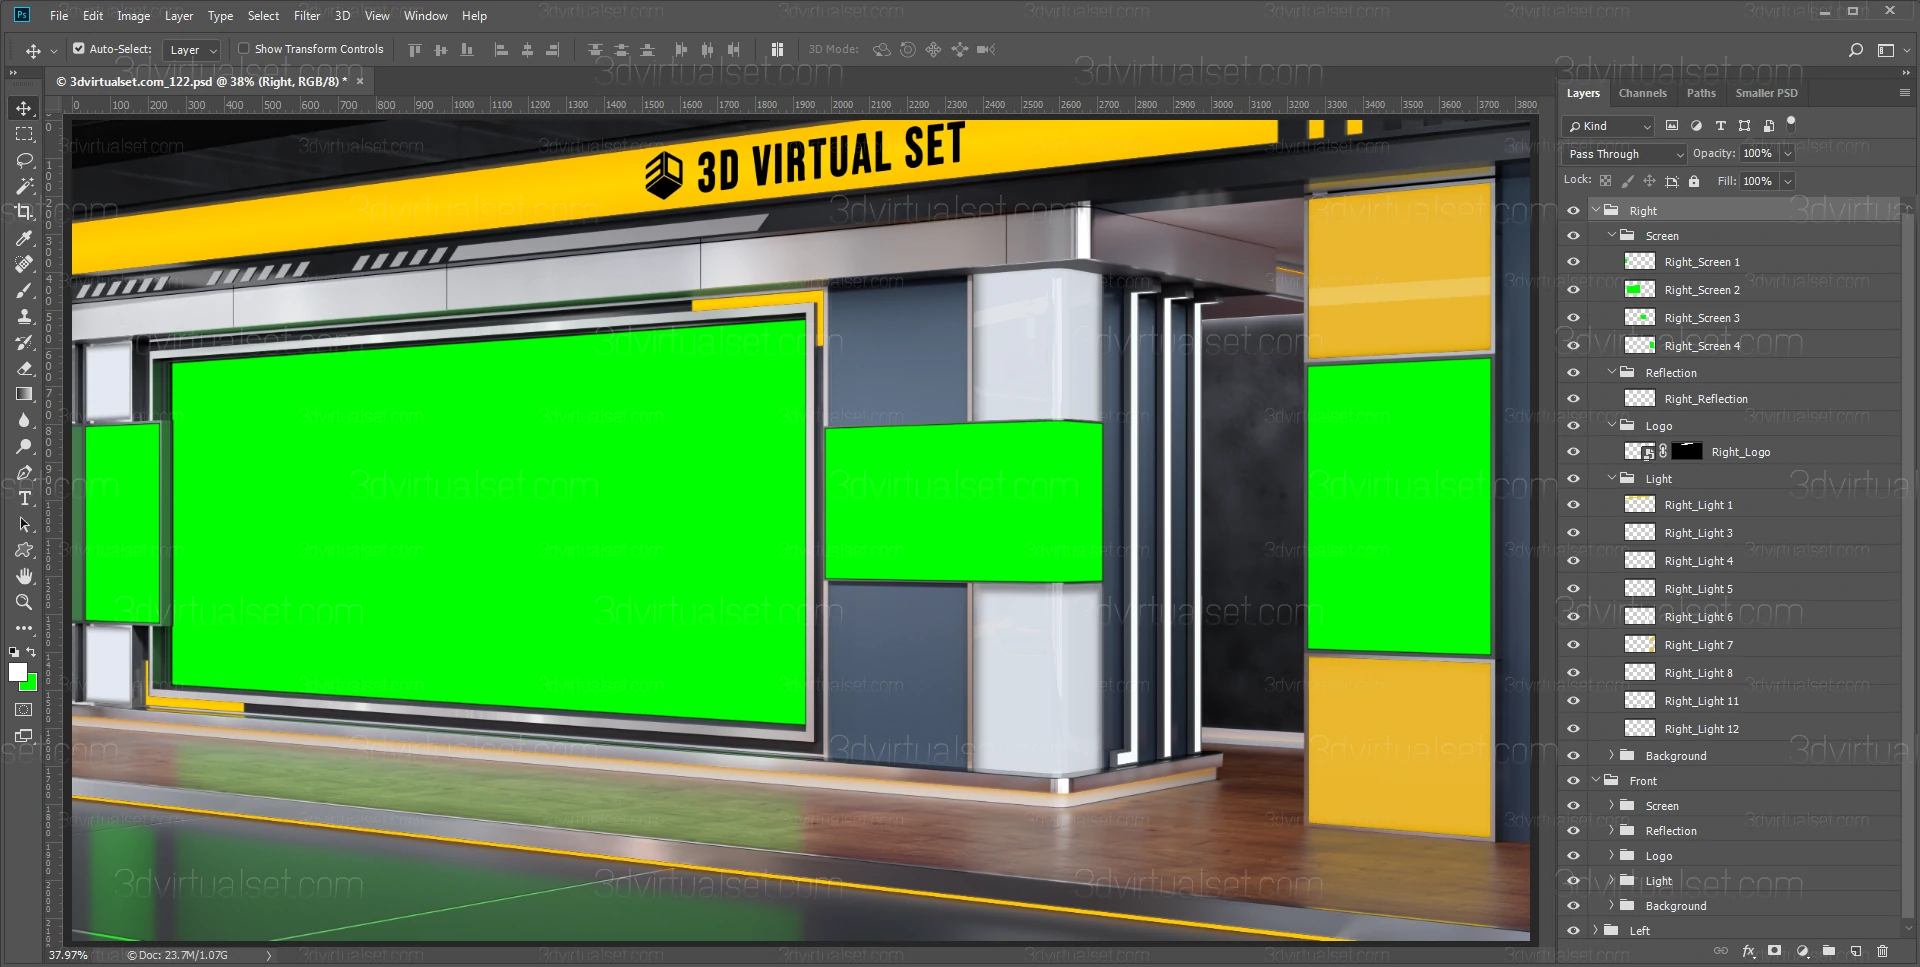Close the 3dvirtualset.com_122.psd document tab
The width and height of the screenshot is (1920, 967).
point(360,81)
